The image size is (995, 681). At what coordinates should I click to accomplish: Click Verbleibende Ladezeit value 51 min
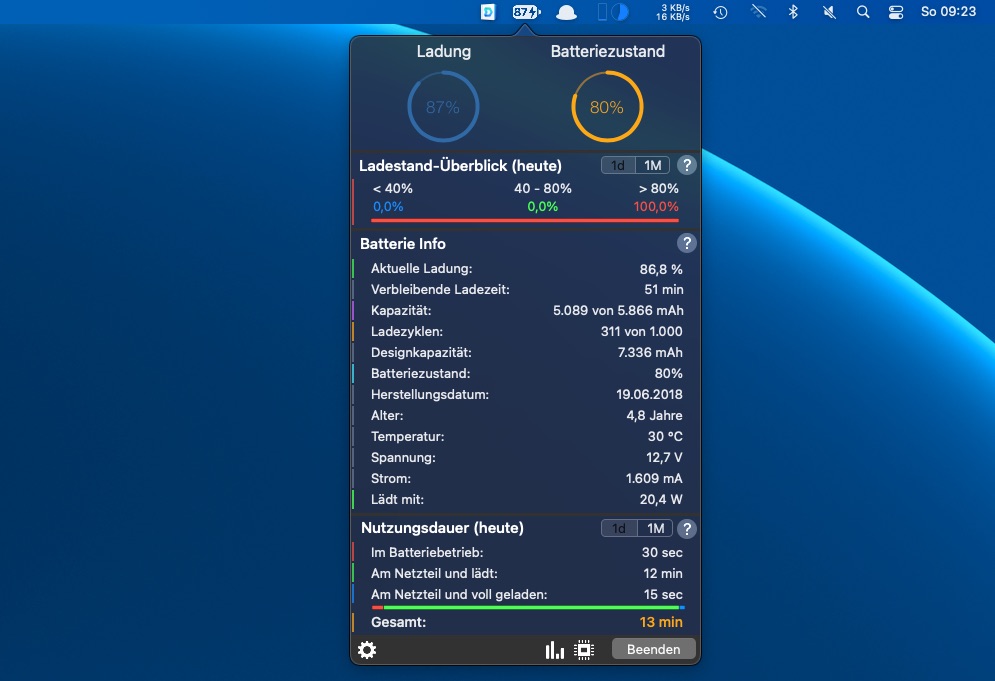[x=664, y=289]
